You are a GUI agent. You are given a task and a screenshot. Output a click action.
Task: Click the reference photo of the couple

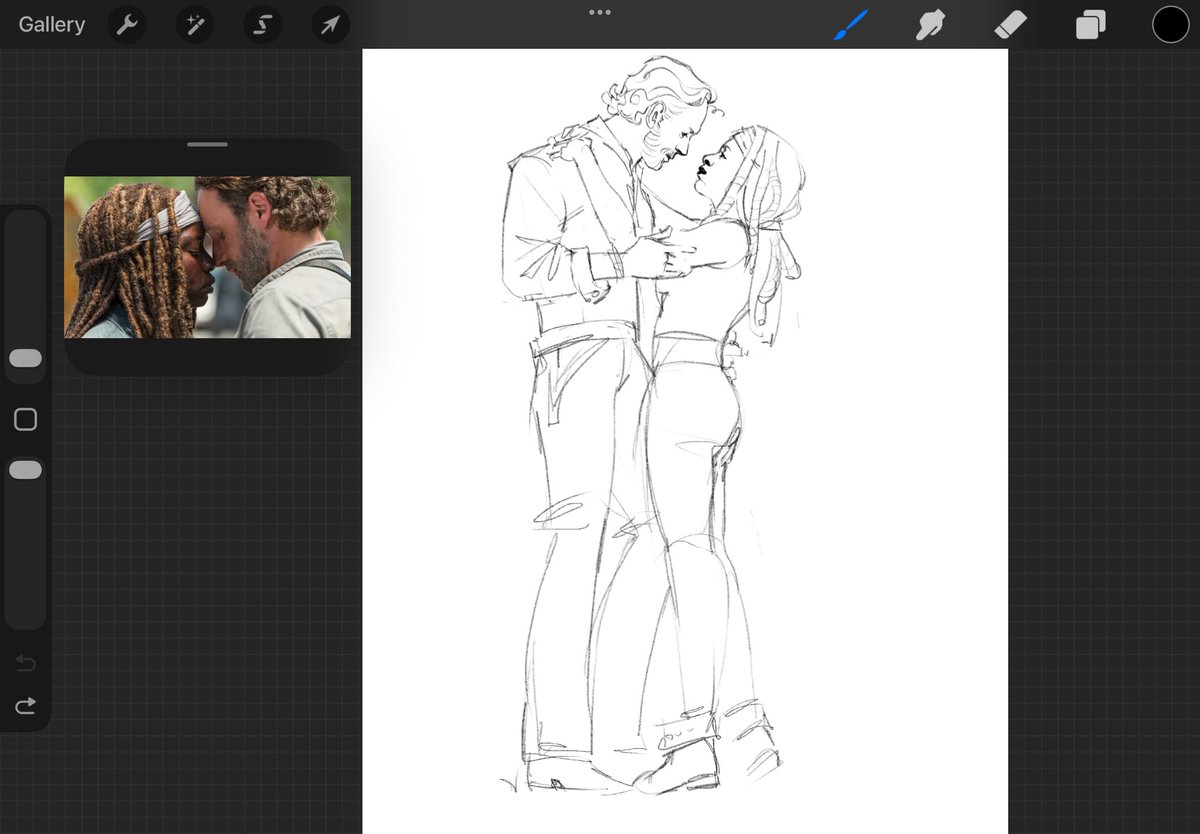(x=207, y=257)
